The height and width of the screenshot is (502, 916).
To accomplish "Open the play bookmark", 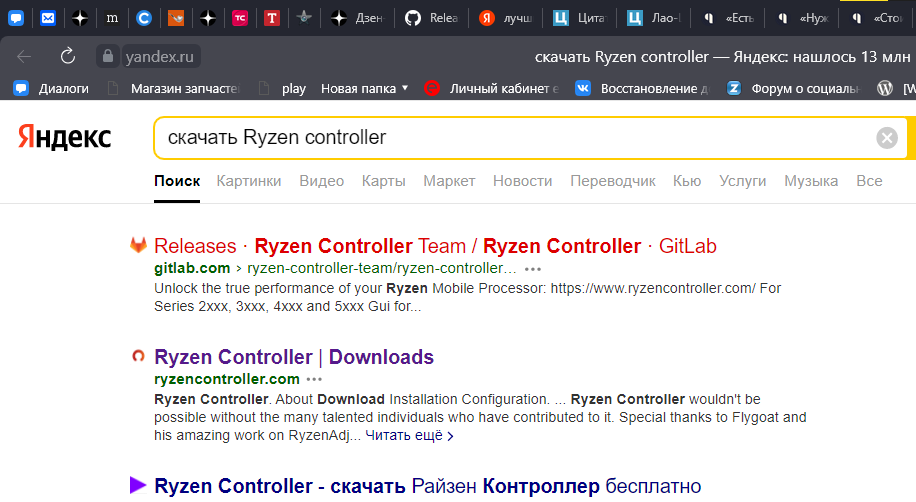I will 283,88.
